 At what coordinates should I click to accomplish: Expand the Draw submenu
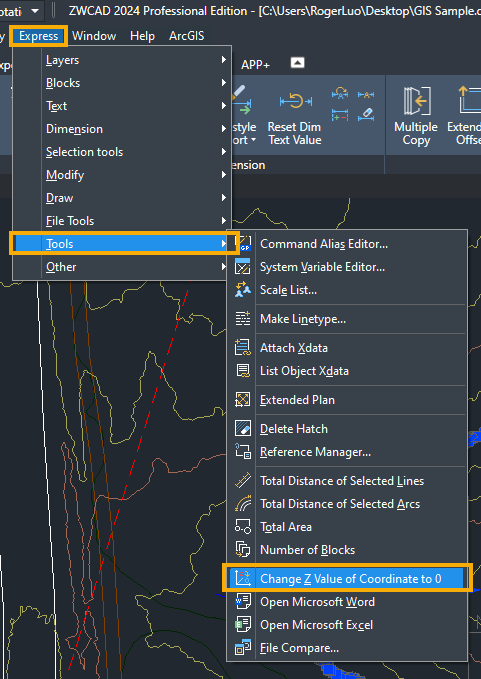tap(122, 197)
